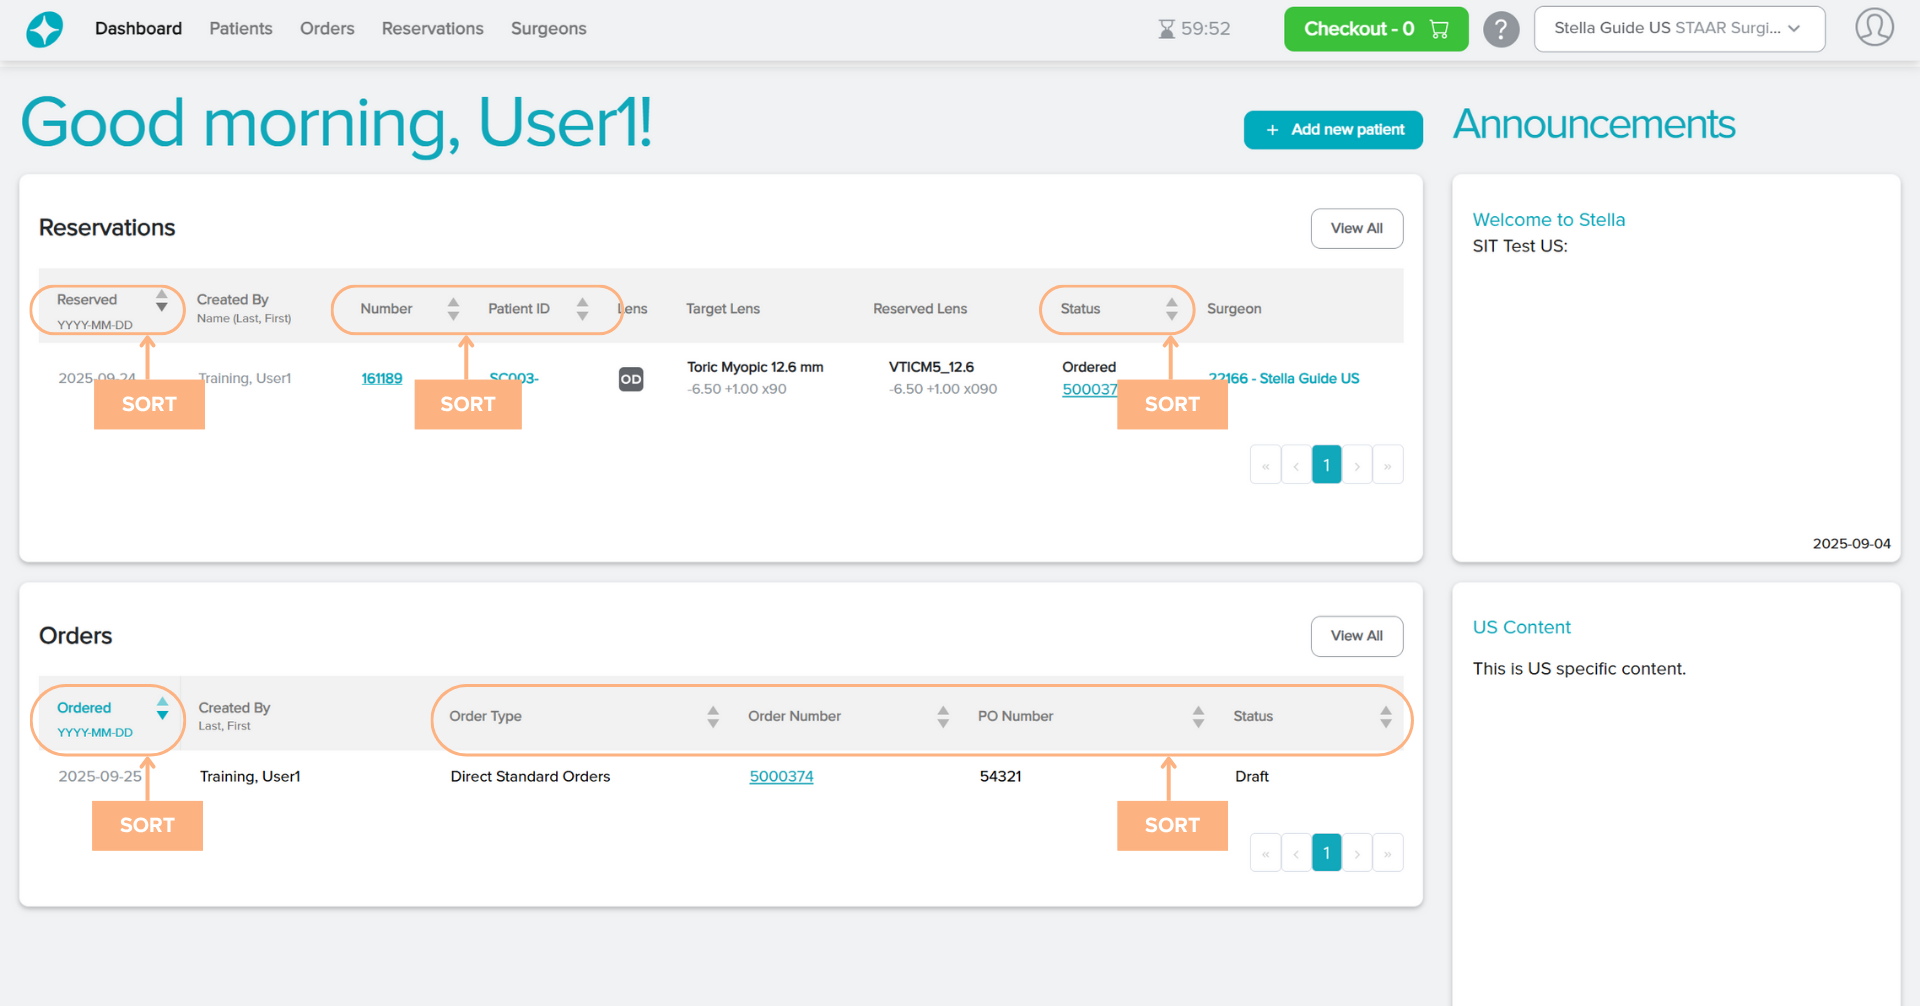
Task: Open order number 5000374 link
Action: pos(781,777)
